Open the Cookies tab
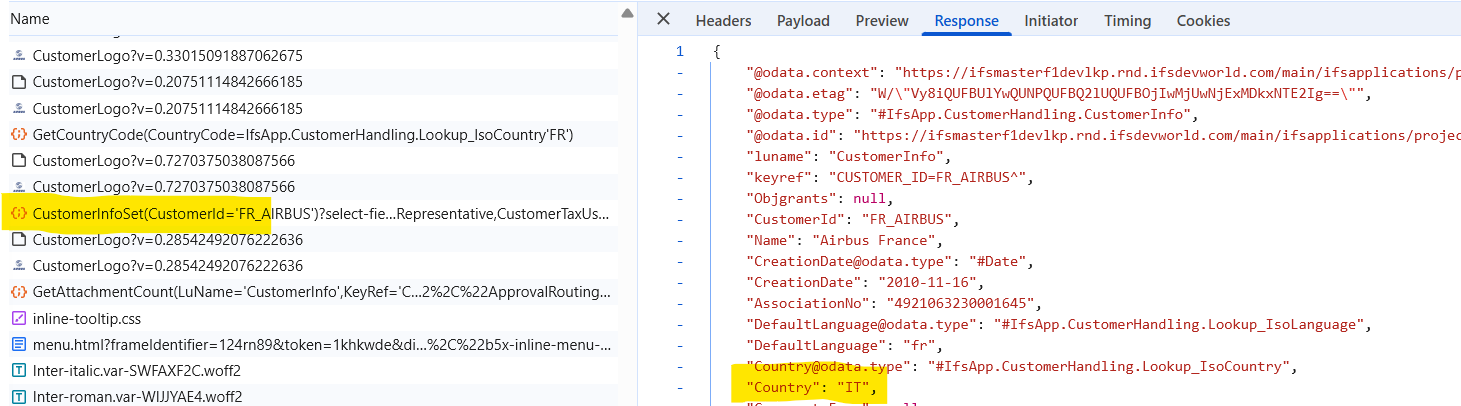The image size is (1461, 406). [x=1203, y=21]
